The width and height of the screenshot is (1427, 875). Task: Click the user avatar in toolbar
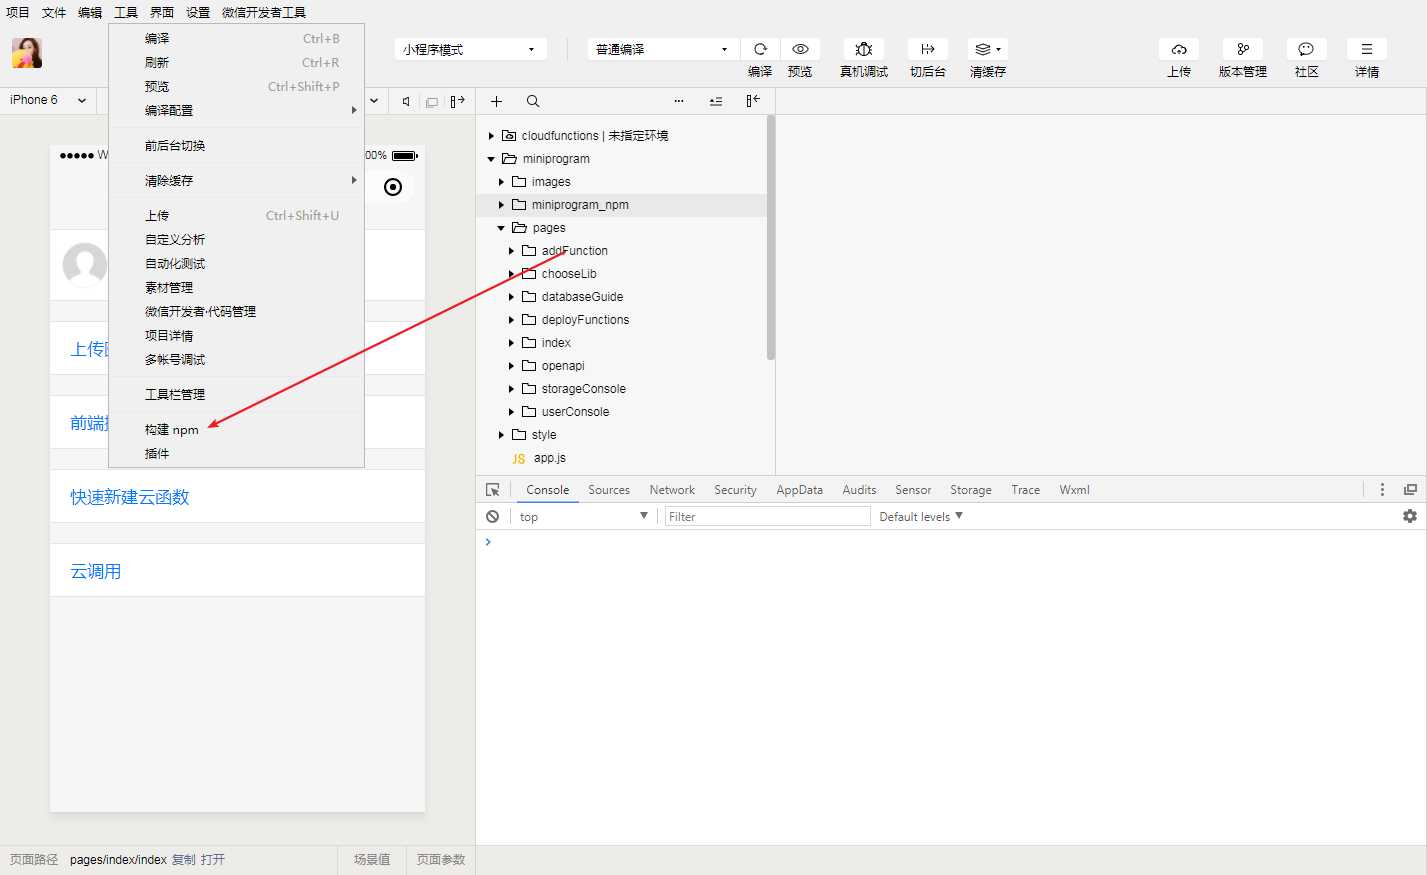tap(27, 53)
